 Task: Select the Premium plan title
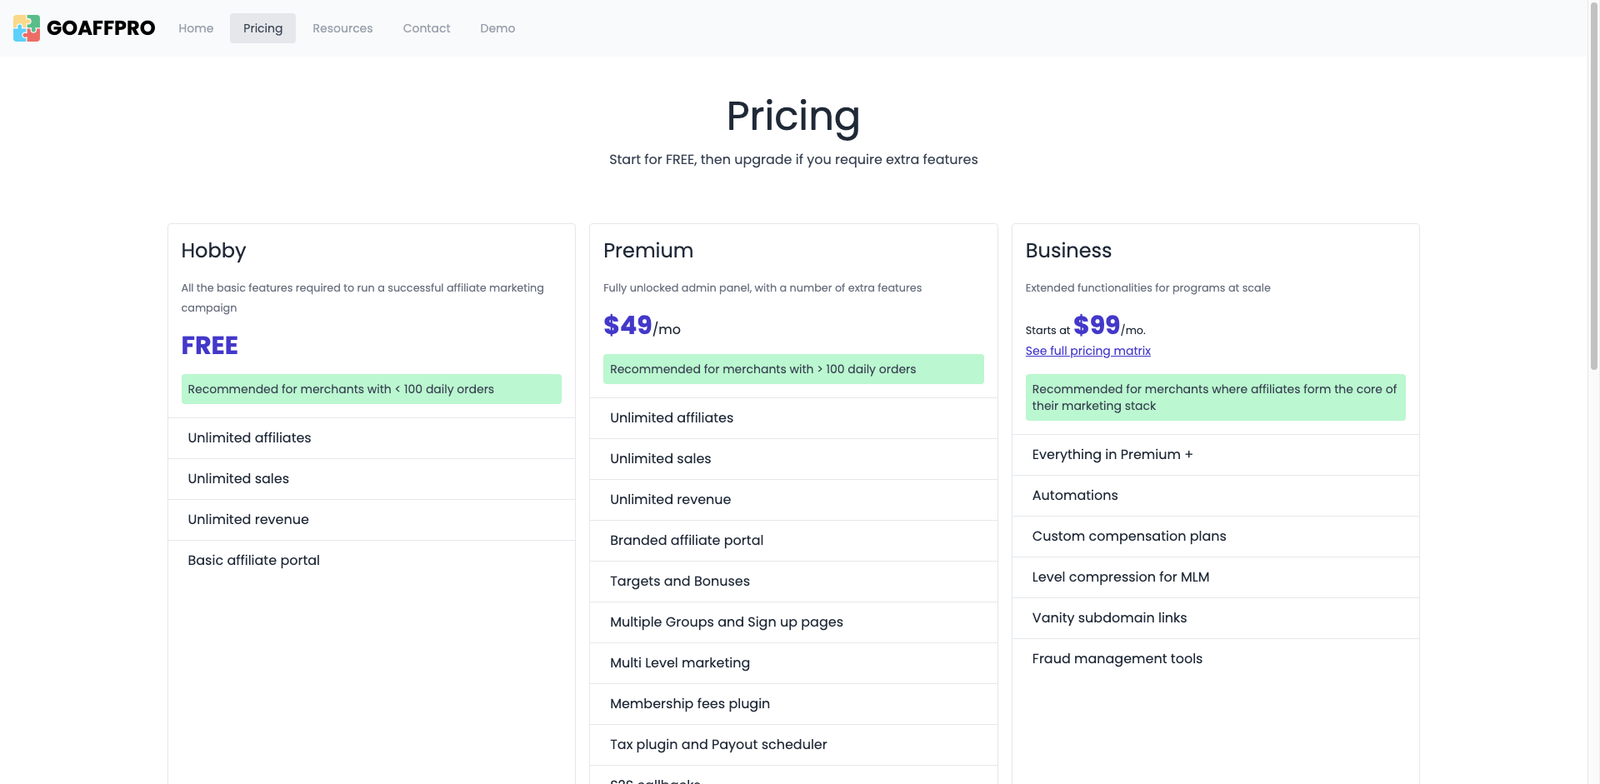648,251
